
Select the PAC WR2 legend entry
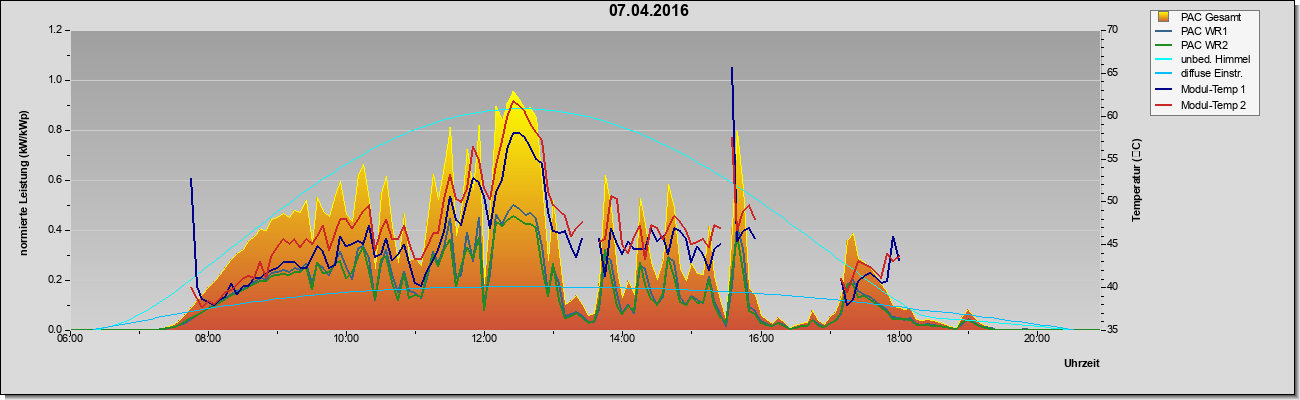pos(1204,46)
